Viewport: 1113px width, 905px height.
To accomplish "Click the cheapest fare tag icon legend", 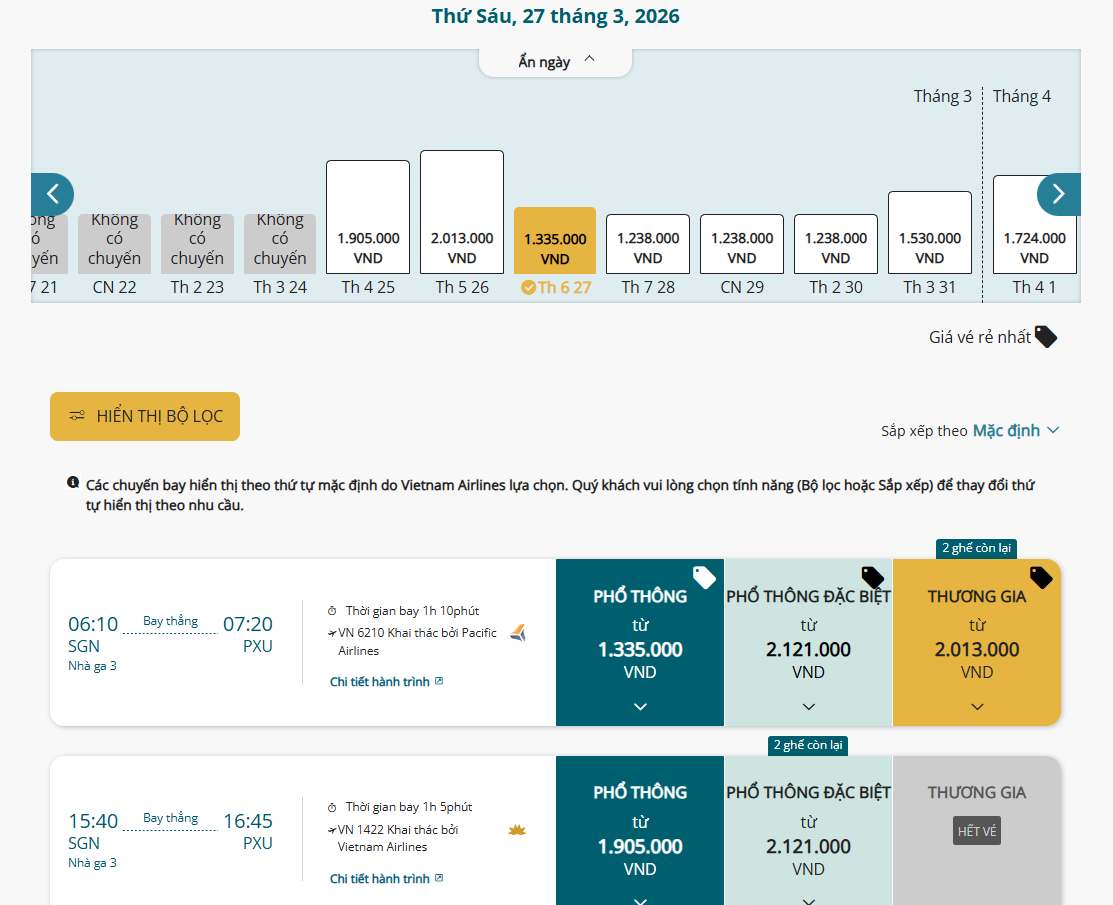I will pos(1045,337).
